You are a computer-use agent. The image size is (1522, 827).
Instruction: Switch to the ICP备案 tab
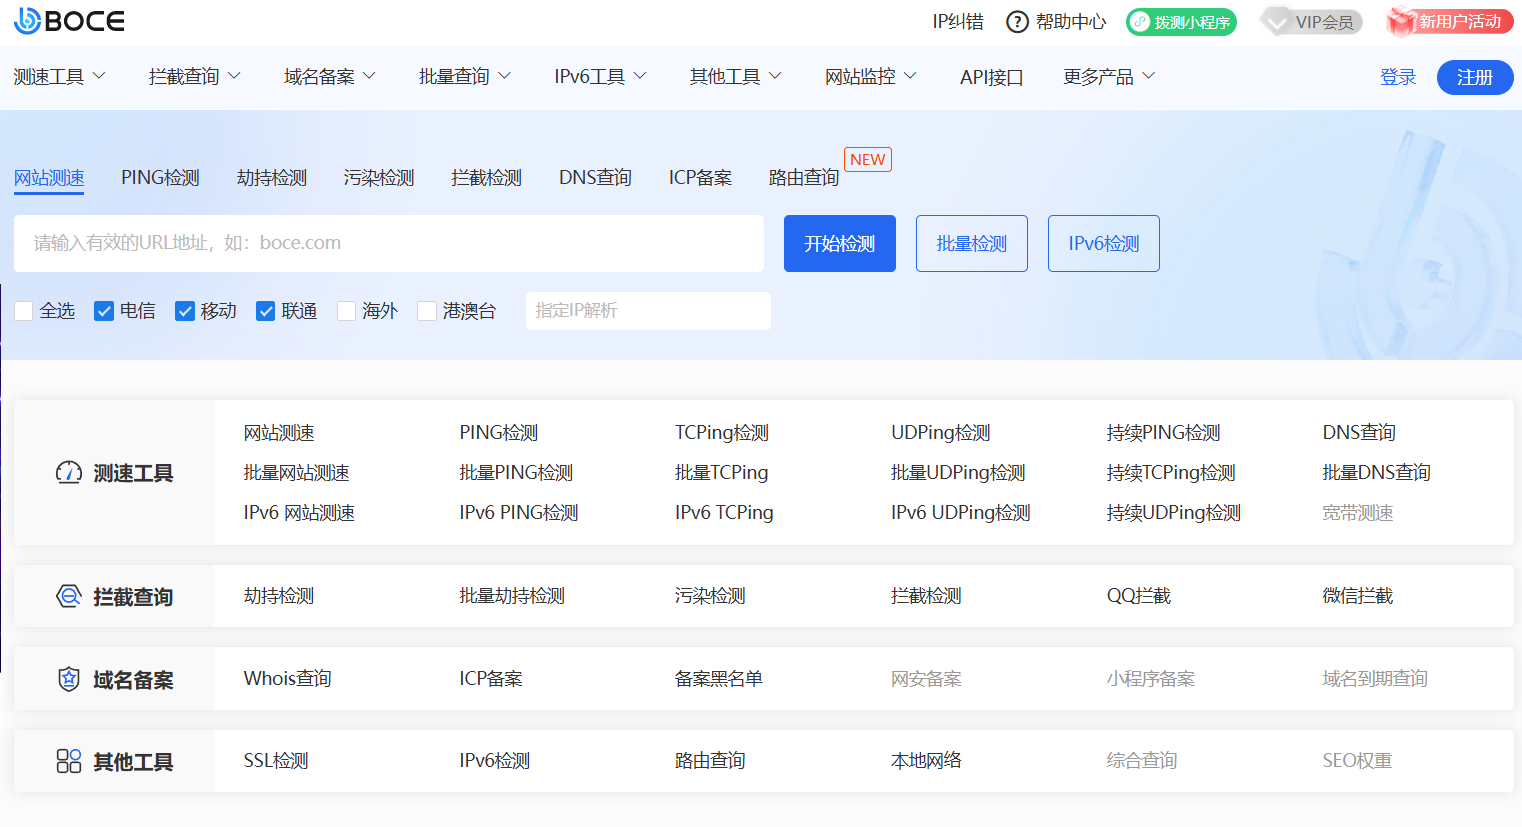click(700, 178)
